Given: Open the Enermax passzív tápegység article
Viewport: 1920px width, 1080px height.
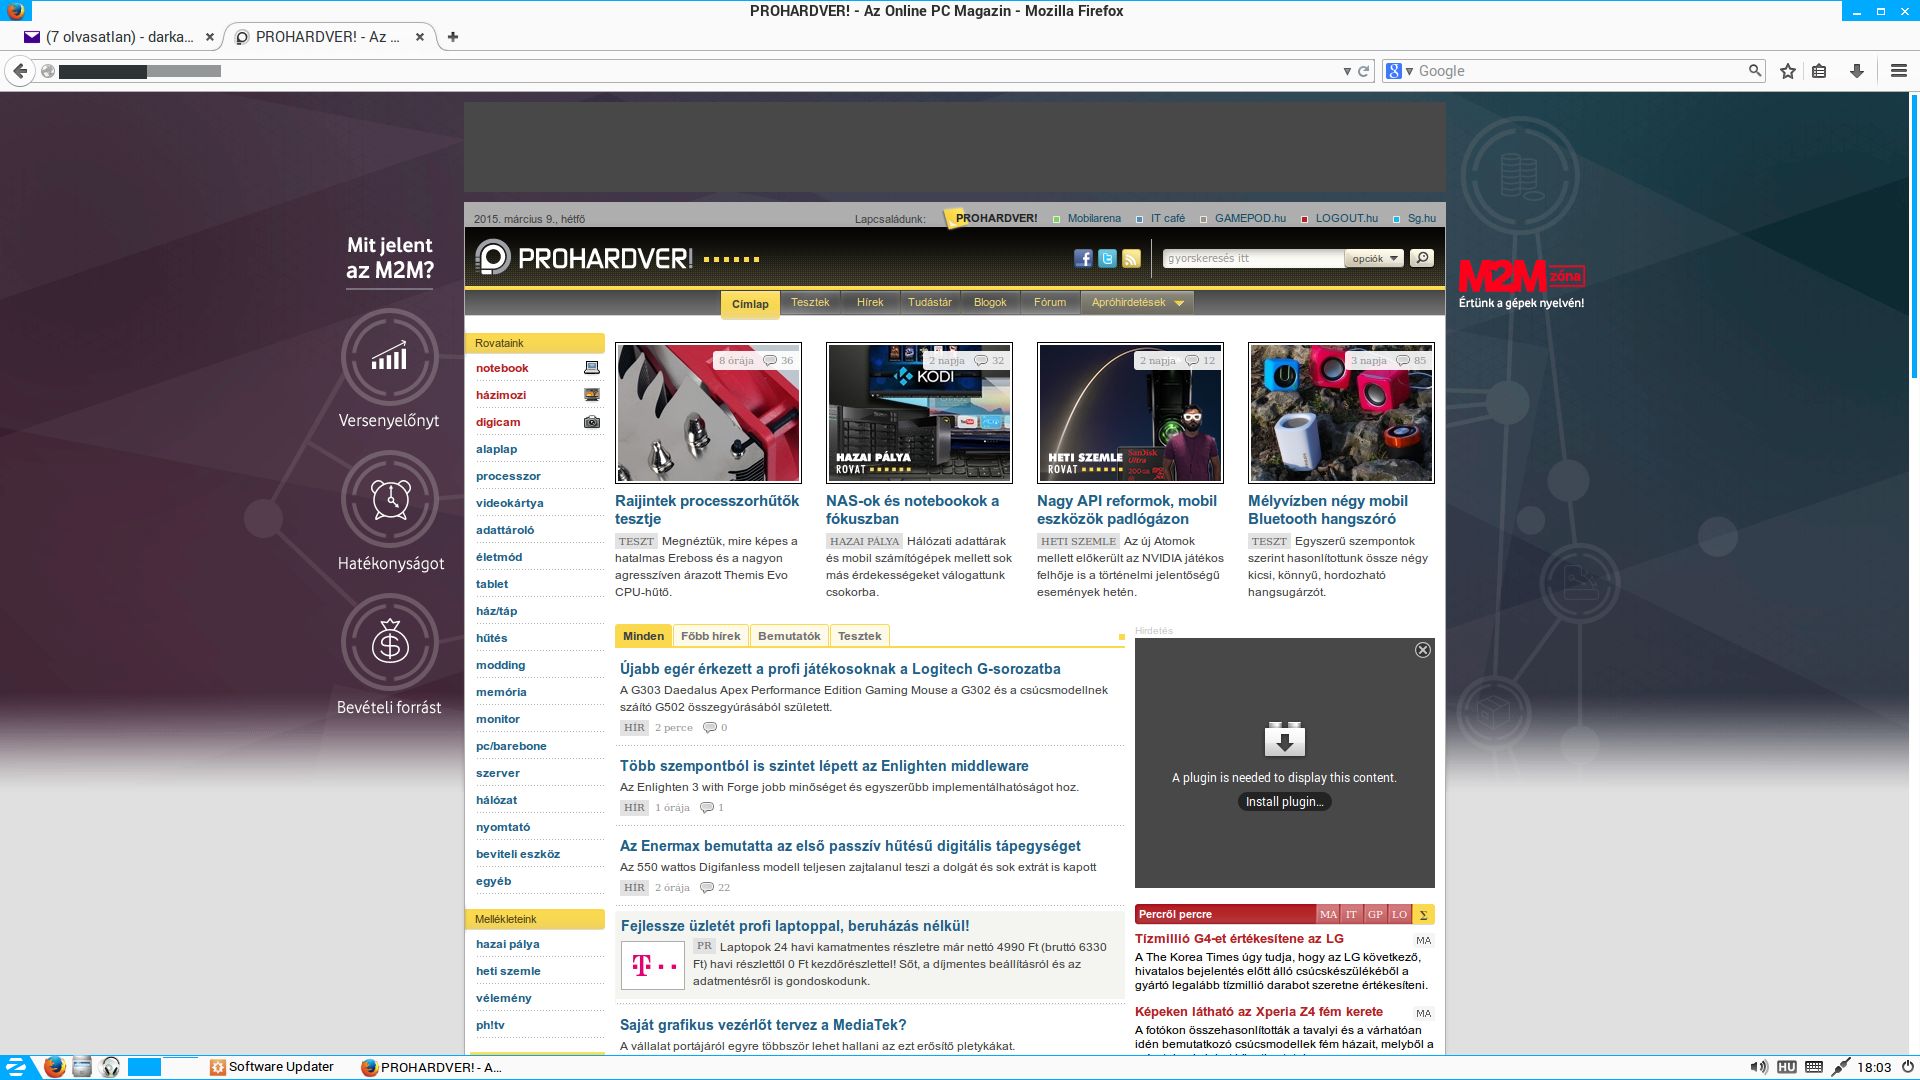Looking at the screenshot, I should (x=850, y=846).
